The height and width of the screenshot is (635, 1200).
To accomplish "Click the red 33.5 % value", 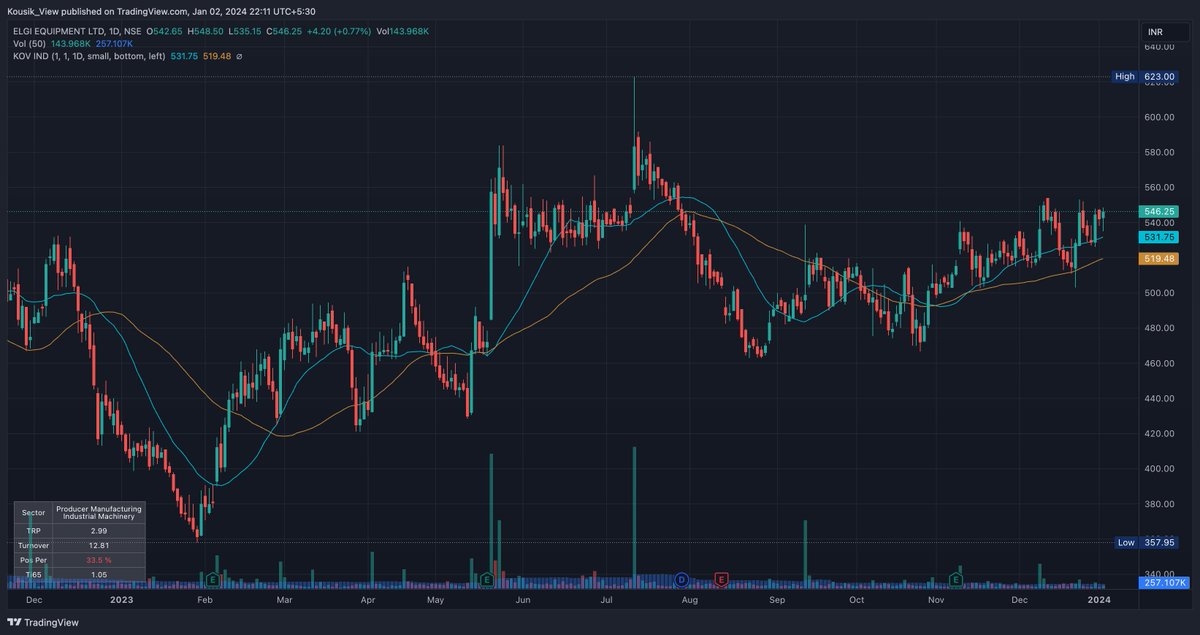I will click(x=98, y=560).
